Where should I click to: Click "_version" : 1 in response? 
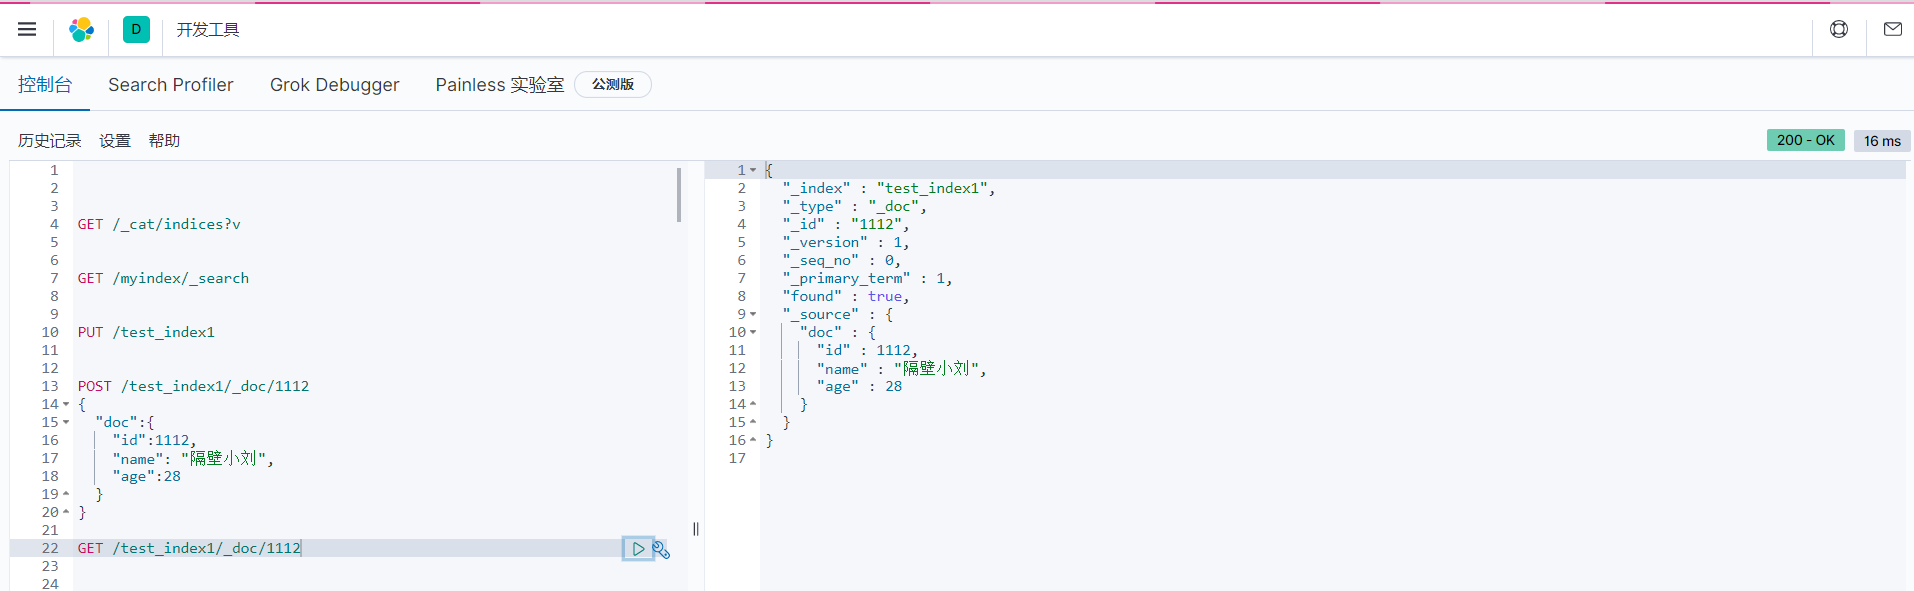(845, 242)
